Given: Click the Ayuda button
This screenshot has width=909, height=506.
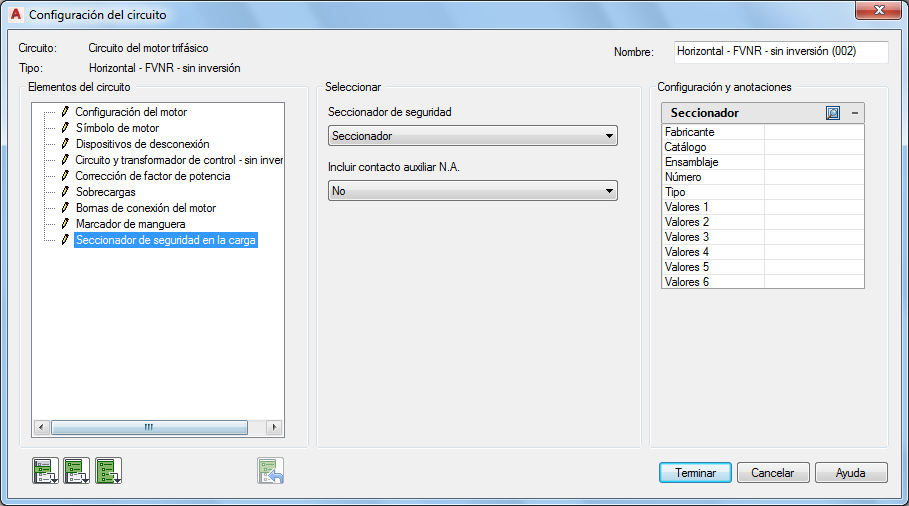Looking at the screenshot, I should [x=851, y=473].
